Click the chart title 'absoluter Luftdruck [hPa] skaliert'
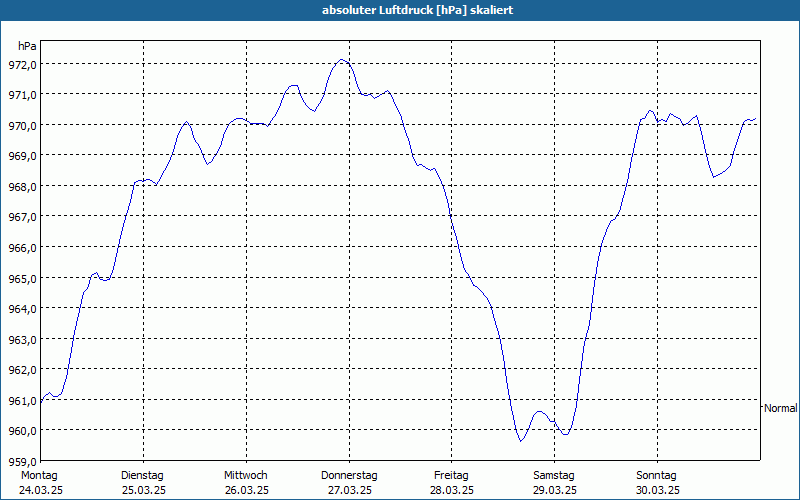Image resolution: width=800 pixels, height=500 pixels. click(x=417, y=10)
